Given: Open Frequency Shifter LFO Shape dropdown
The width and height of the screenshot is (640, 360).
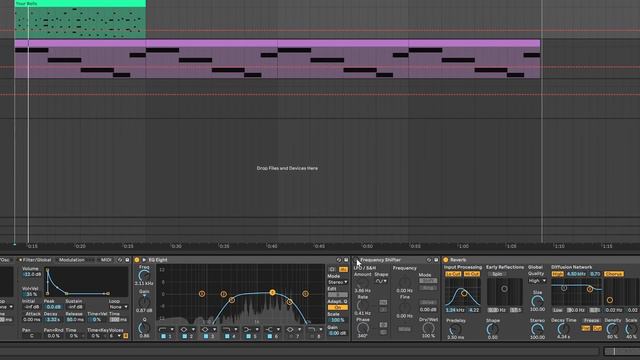Looking at the screenshot, I should point(381,281).
